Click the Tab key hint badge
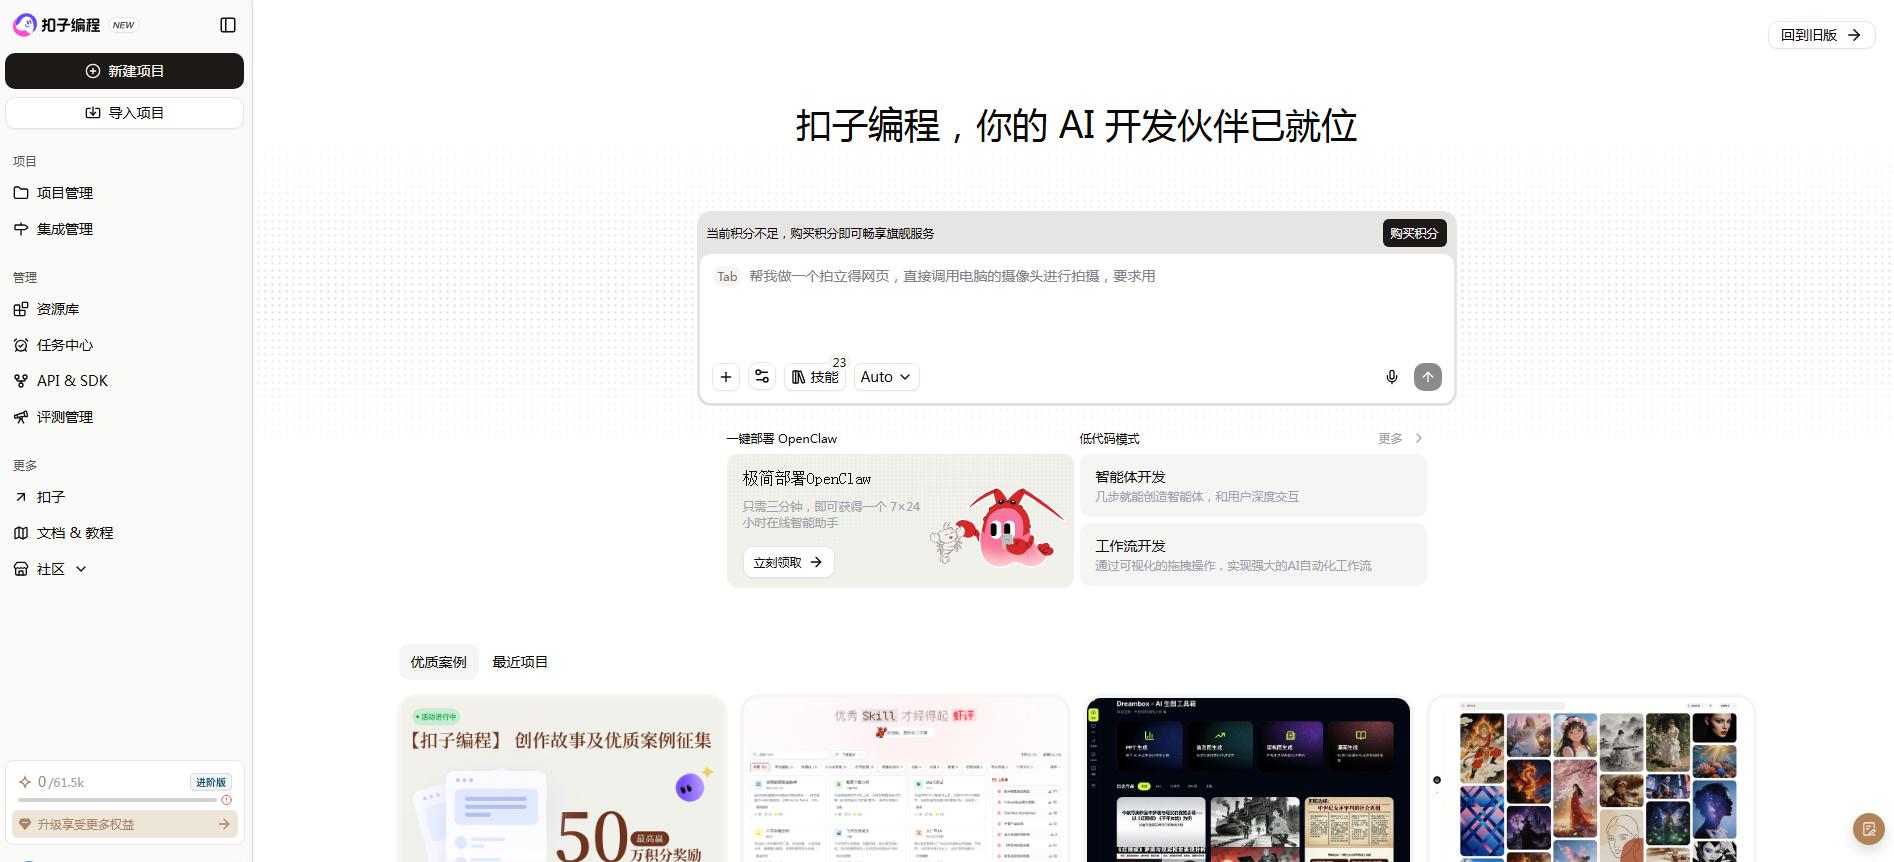The width and height of the screenshot is (1894, 862). pyautogui.click(x=727, y=277)
